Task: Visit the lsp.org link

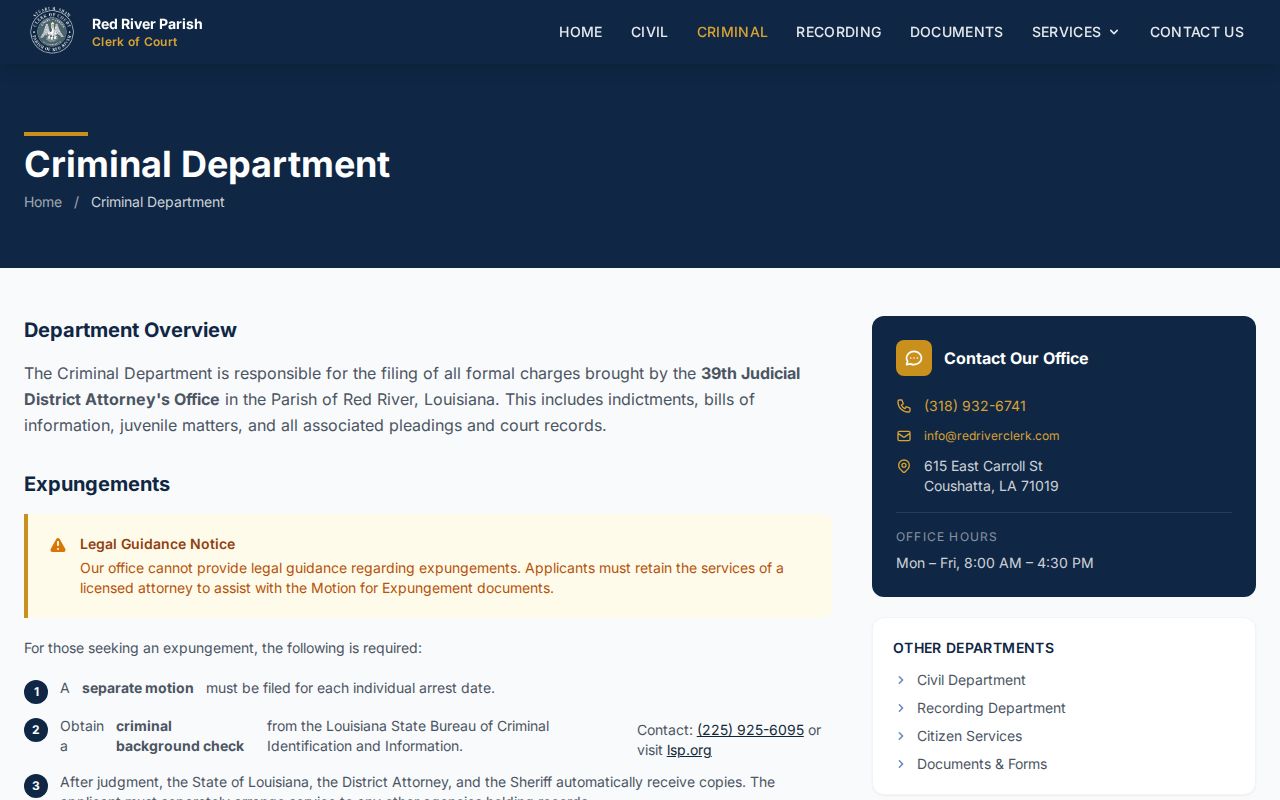Action: (x=689, y=750)
